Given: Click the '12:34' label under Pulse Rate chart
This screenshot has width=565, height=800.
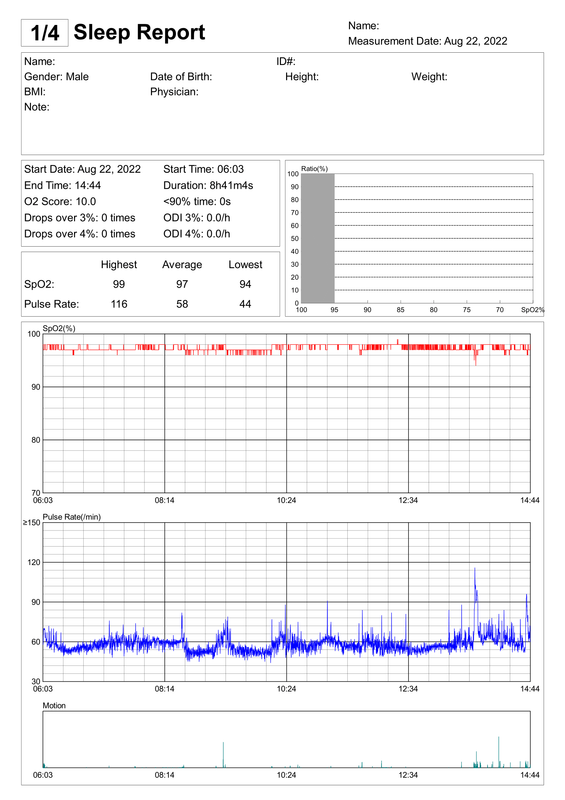Looking at the screenshot, I should coord(408,689).
